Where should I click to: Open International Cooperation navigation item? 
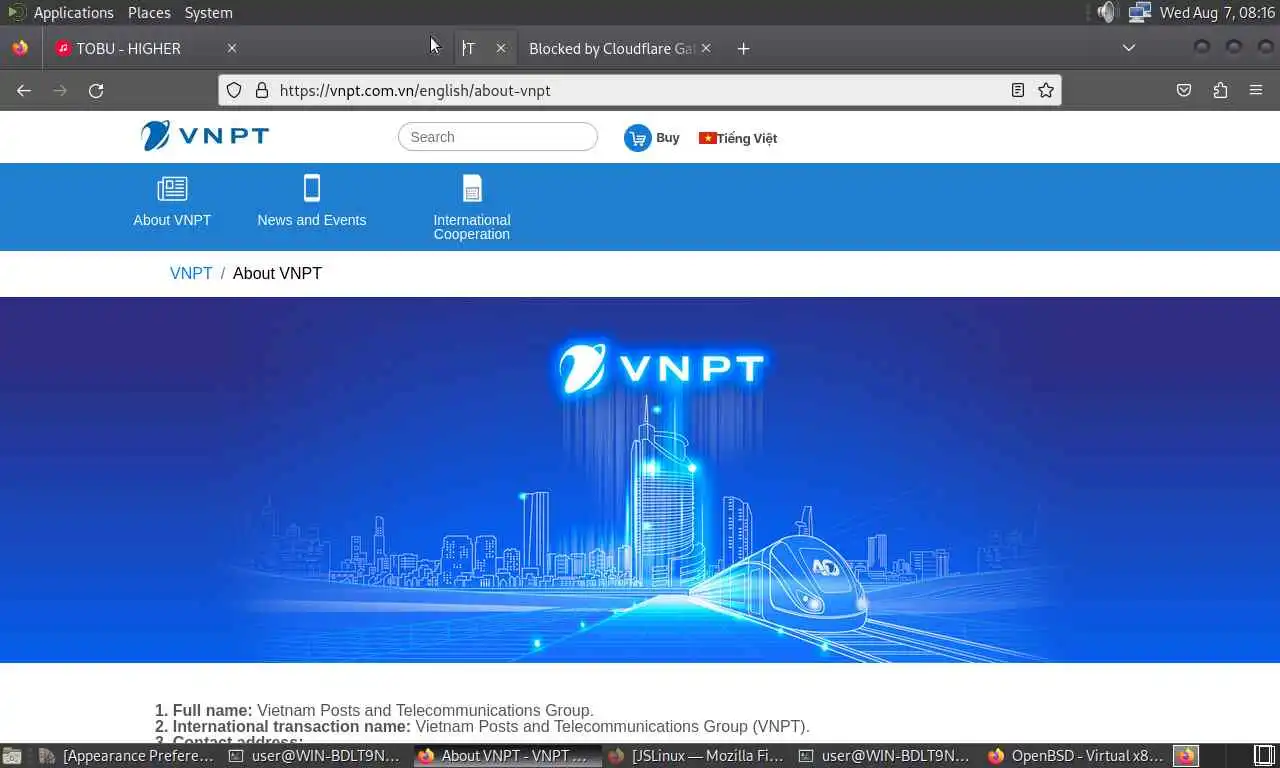click(472, 227)
